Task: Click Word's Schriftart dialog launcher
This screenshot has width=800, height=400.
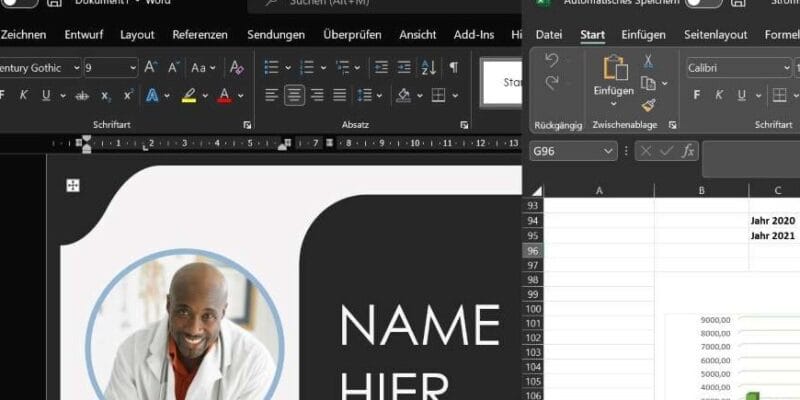Action: tap(247, 125)
